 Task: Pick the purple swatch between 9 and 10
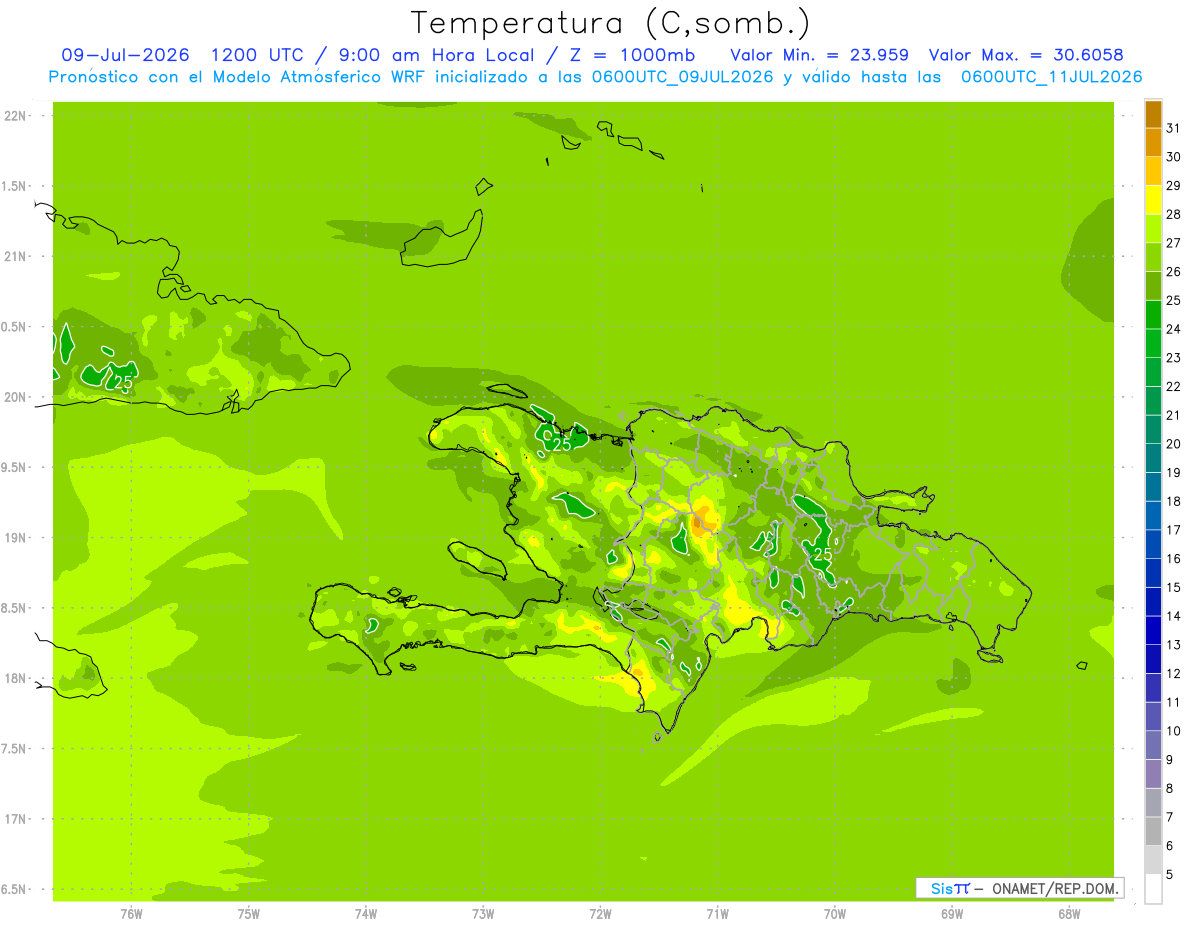pos(1153,746)
